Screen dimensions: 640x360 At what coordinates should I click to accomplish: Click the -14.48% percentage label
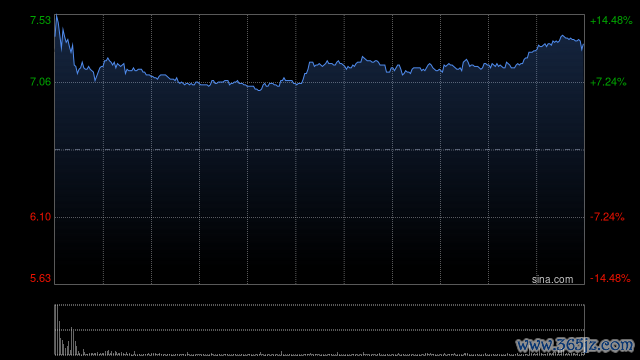click(610, 278)
